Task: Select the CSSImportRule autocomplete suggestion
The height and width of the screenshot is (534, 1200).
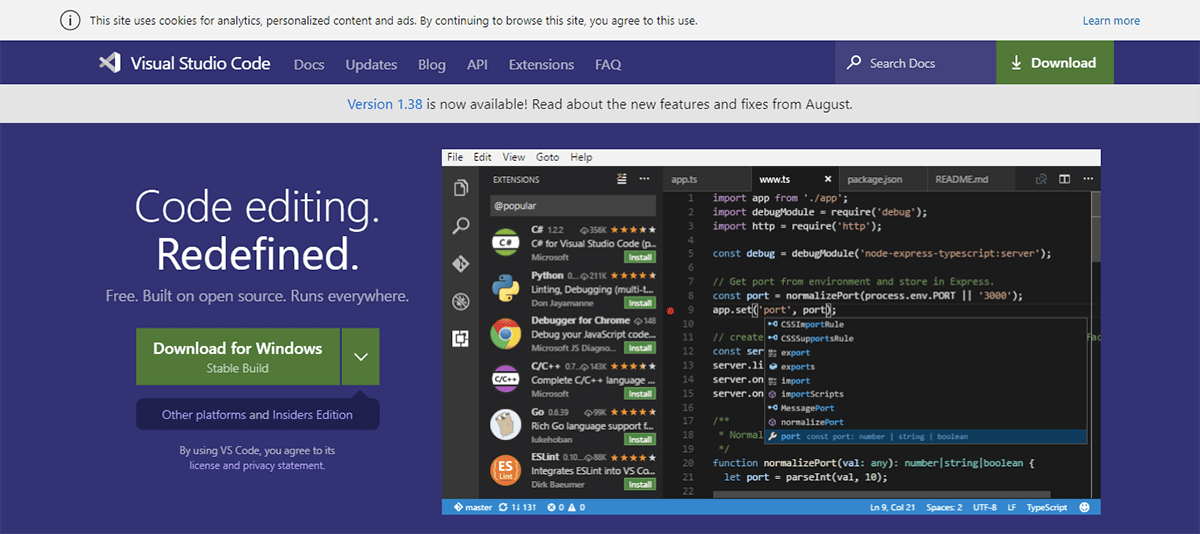Action: 925,325
